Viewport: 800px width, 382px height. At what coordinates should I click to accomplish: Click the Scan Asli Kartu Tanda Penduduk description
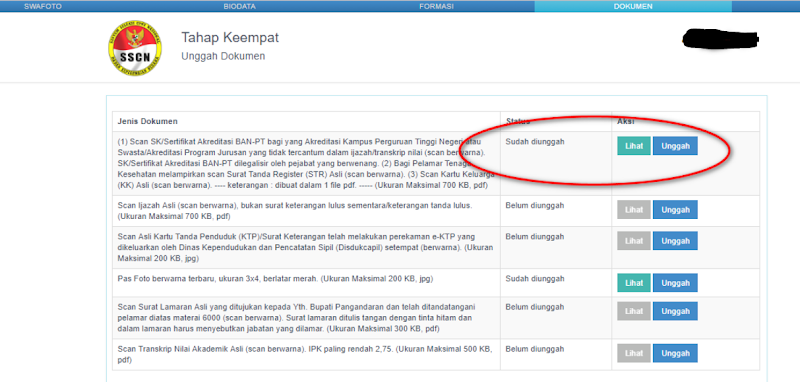click(304, 247)
